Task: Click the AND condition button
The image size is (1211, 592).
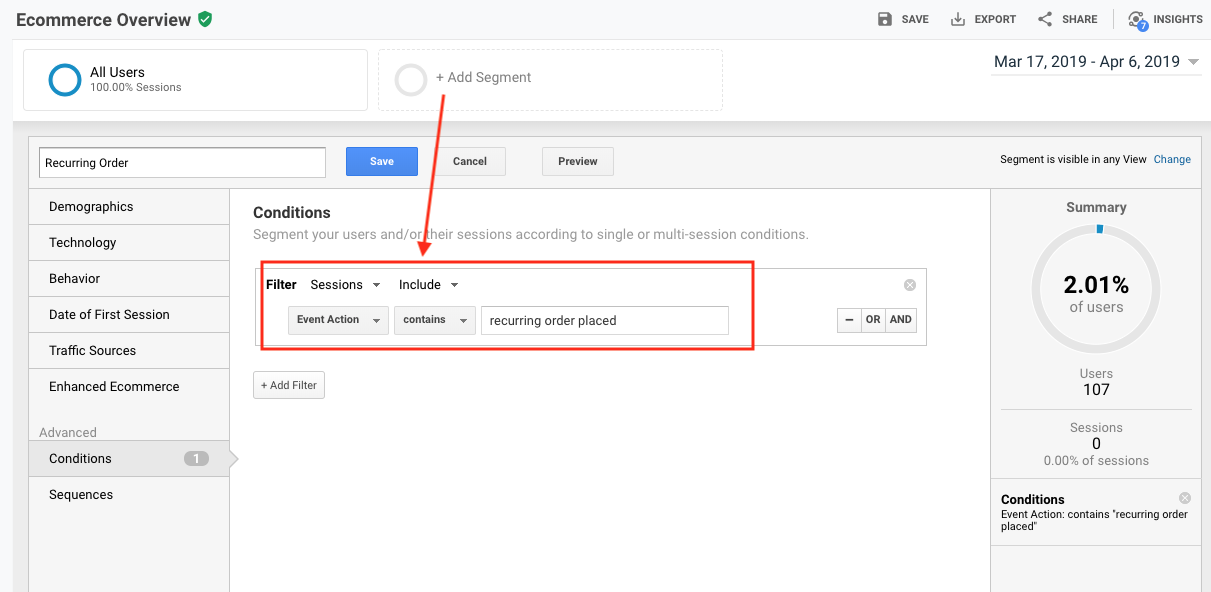Action: [901, 320]
